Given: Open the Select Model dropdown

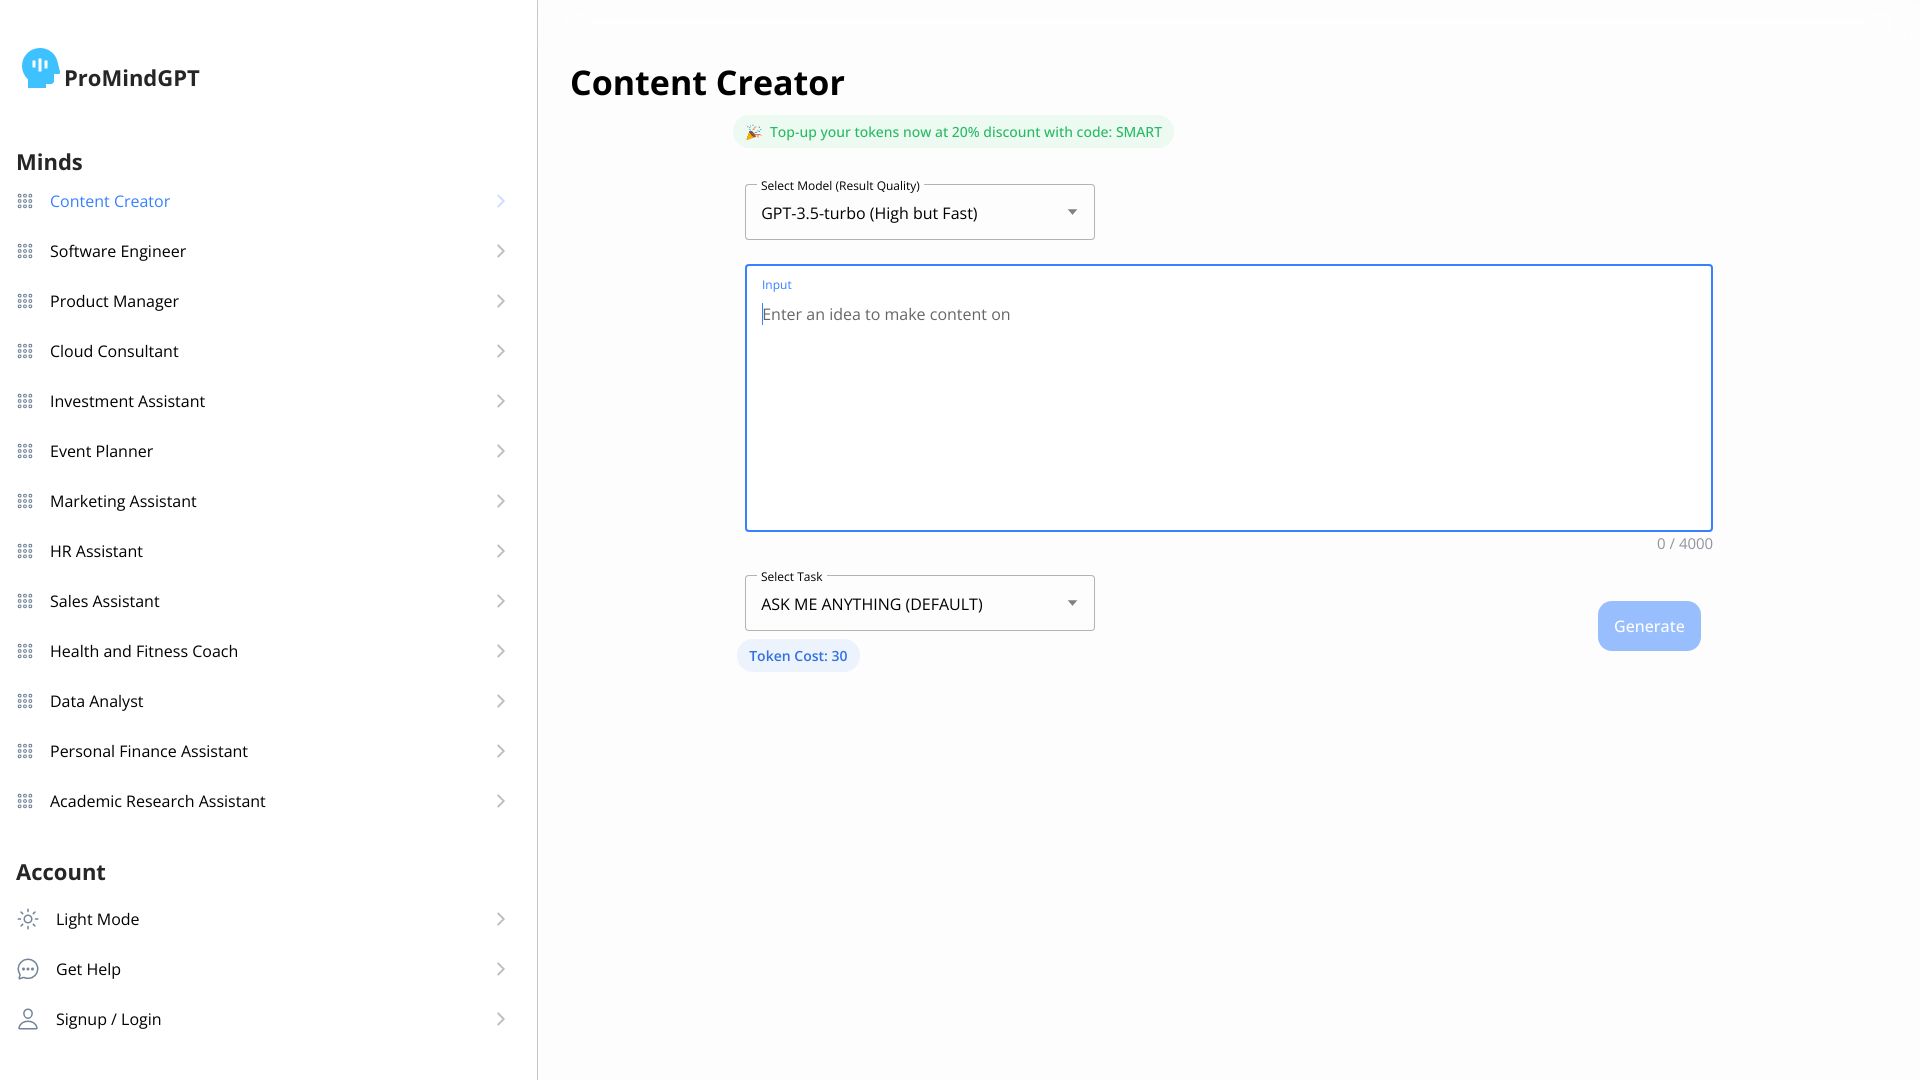Looking at the screenshot, I should (919, 212).
